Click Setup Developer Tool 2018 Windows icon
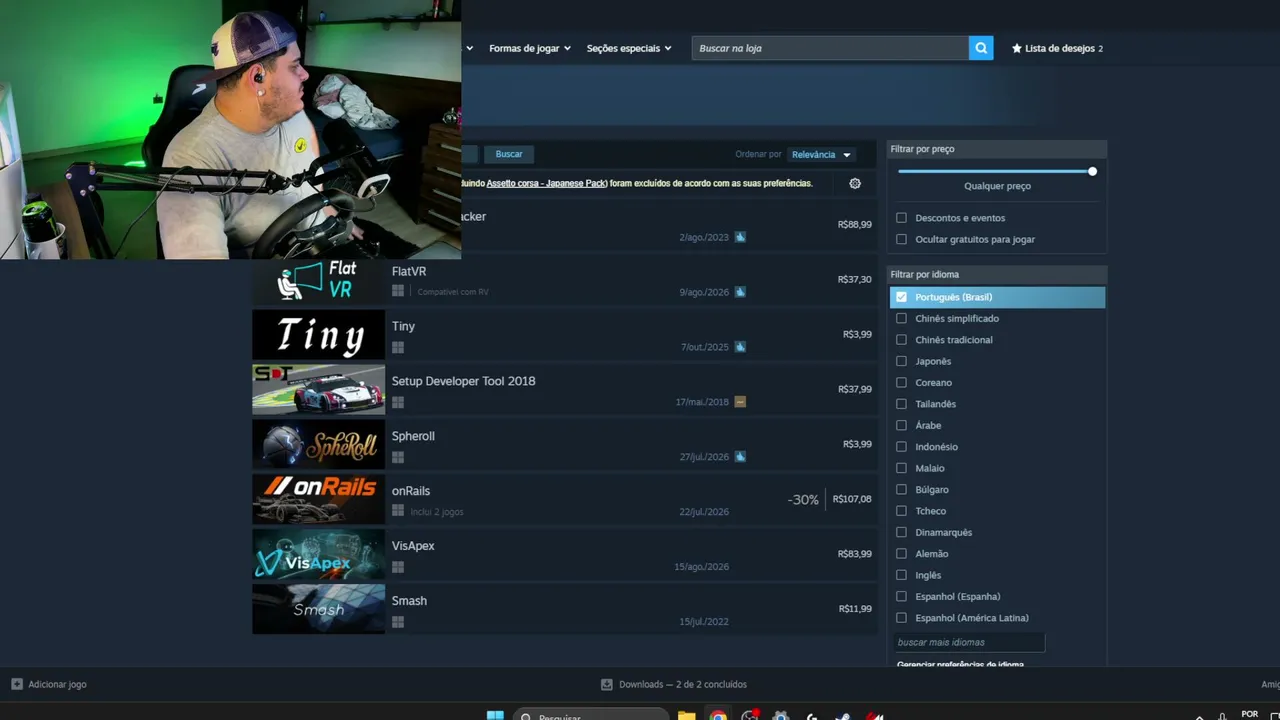Screen dimensions: 1280x720 coord(398,402)
